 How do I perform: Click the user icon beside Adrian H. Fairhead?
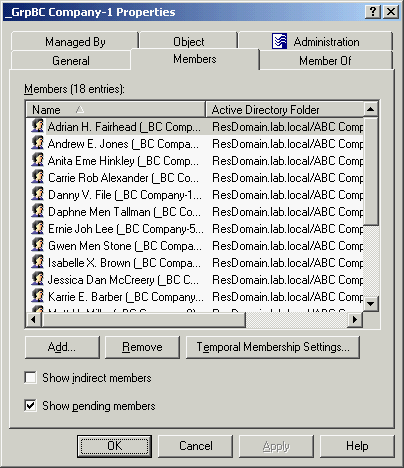point(37,126)
